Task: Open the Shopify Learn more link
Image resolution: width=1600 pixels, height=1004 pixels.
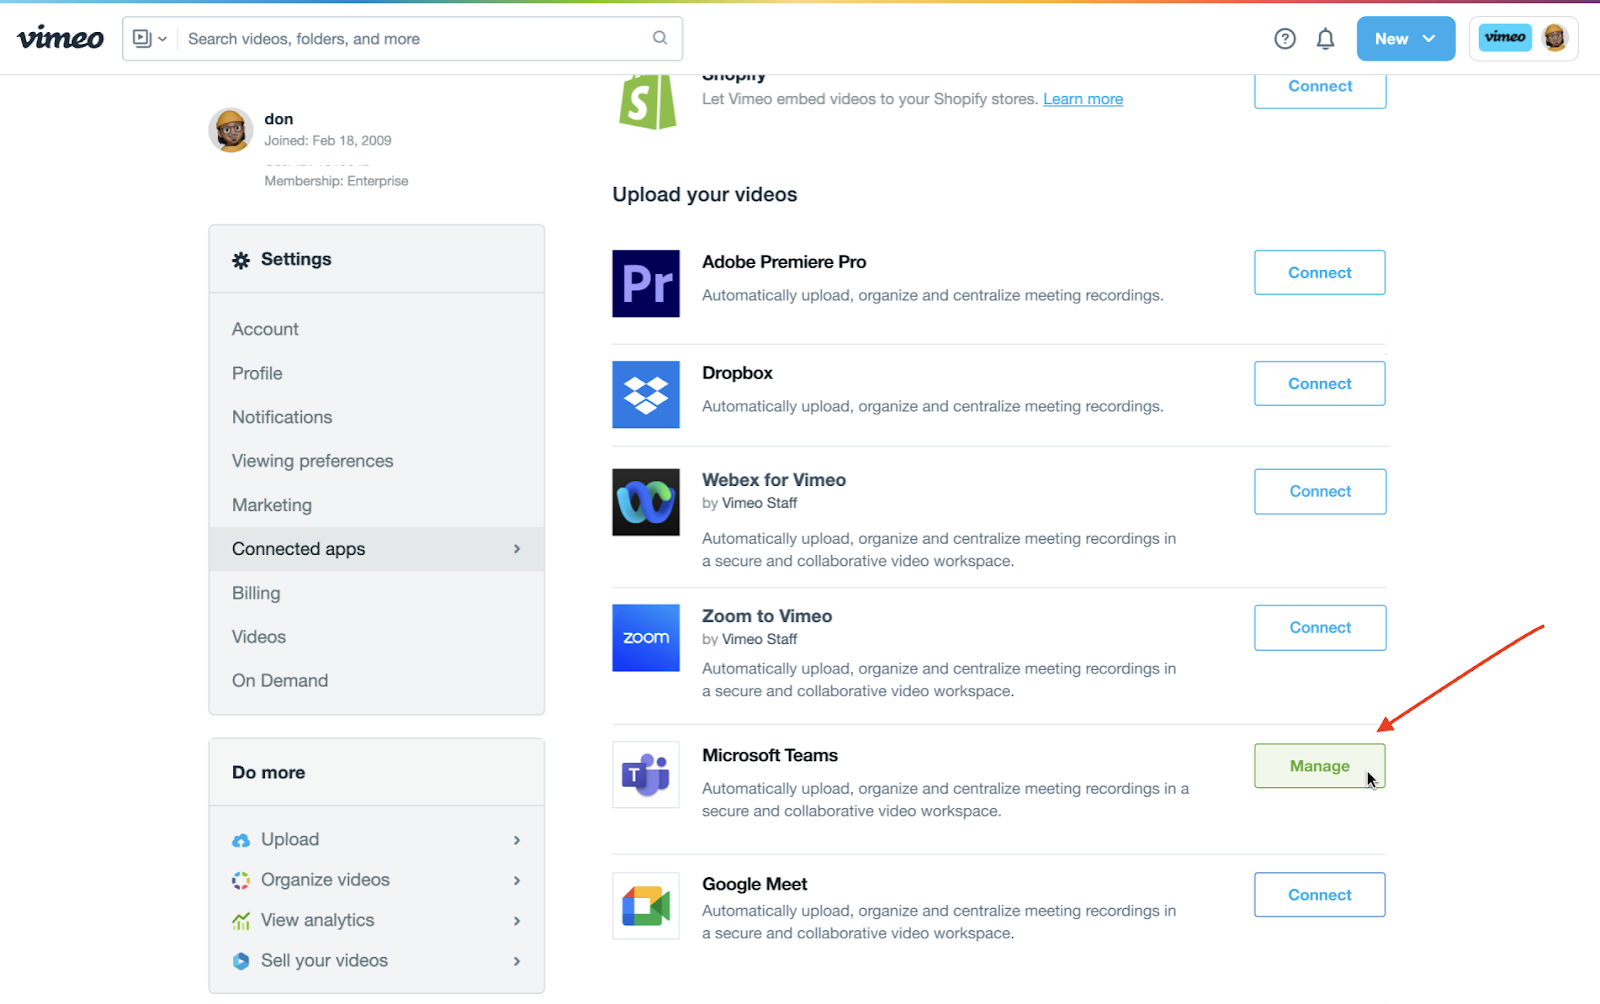Action: coord(1083,99)
